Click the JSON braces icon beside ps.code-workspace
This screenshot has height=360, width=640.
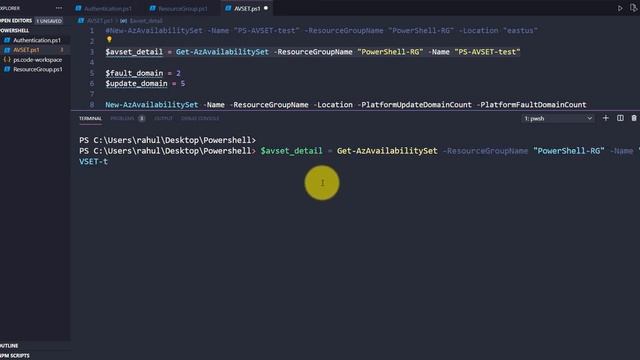pos(7,60)
